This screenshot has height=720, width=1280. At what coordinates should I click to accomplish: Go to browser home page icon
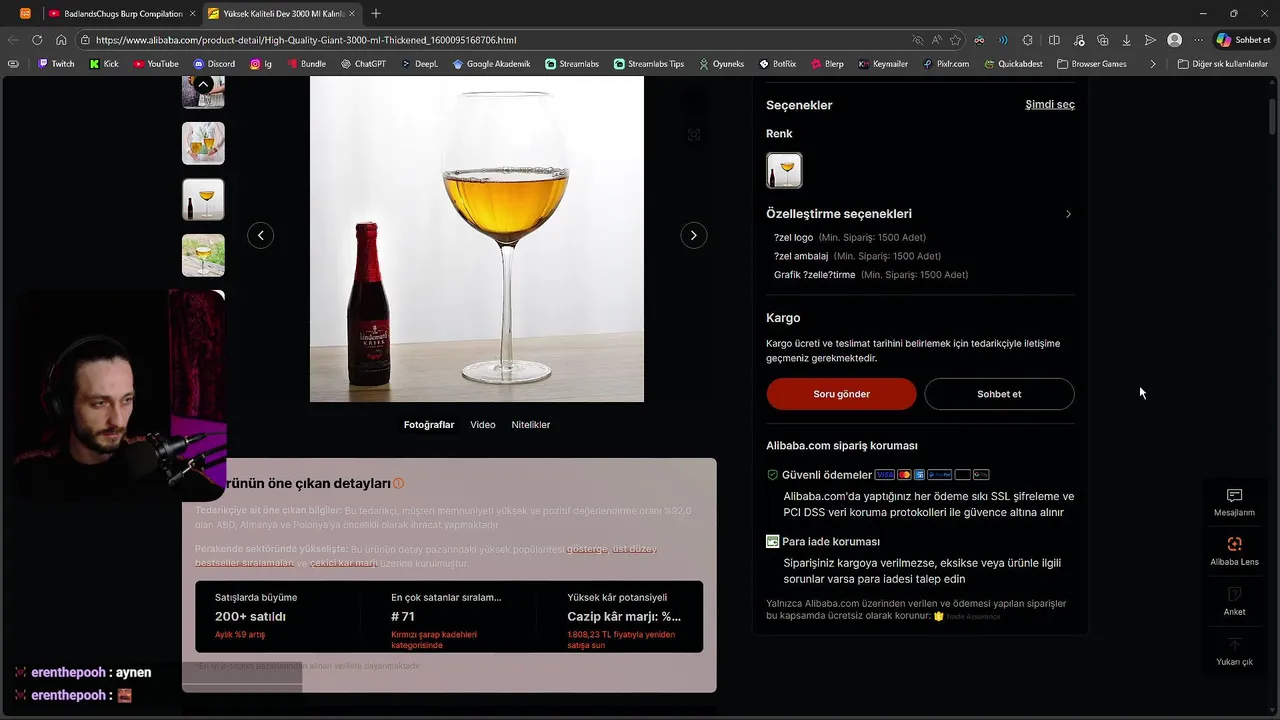[x=61, y=40]
